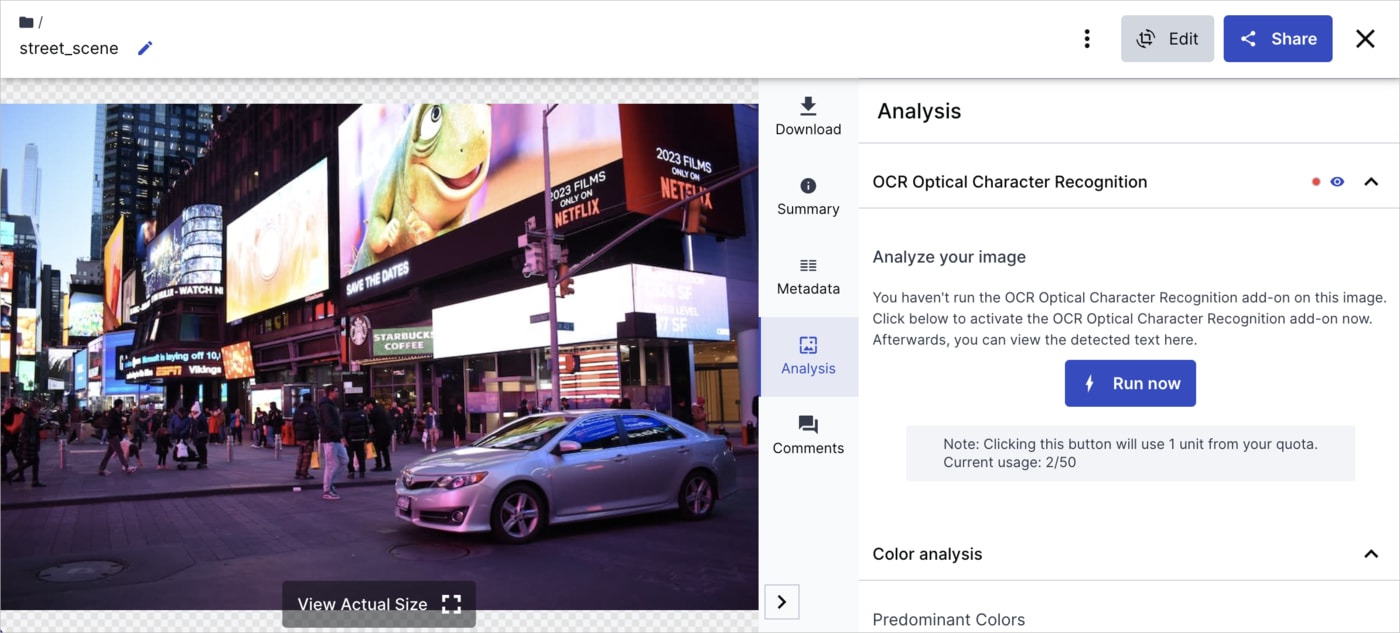Viewport: 1400px width, 633px height.
Task: Click the 'Analyze your image' heading
Action: pyautogui.click(x=949, y=257)
